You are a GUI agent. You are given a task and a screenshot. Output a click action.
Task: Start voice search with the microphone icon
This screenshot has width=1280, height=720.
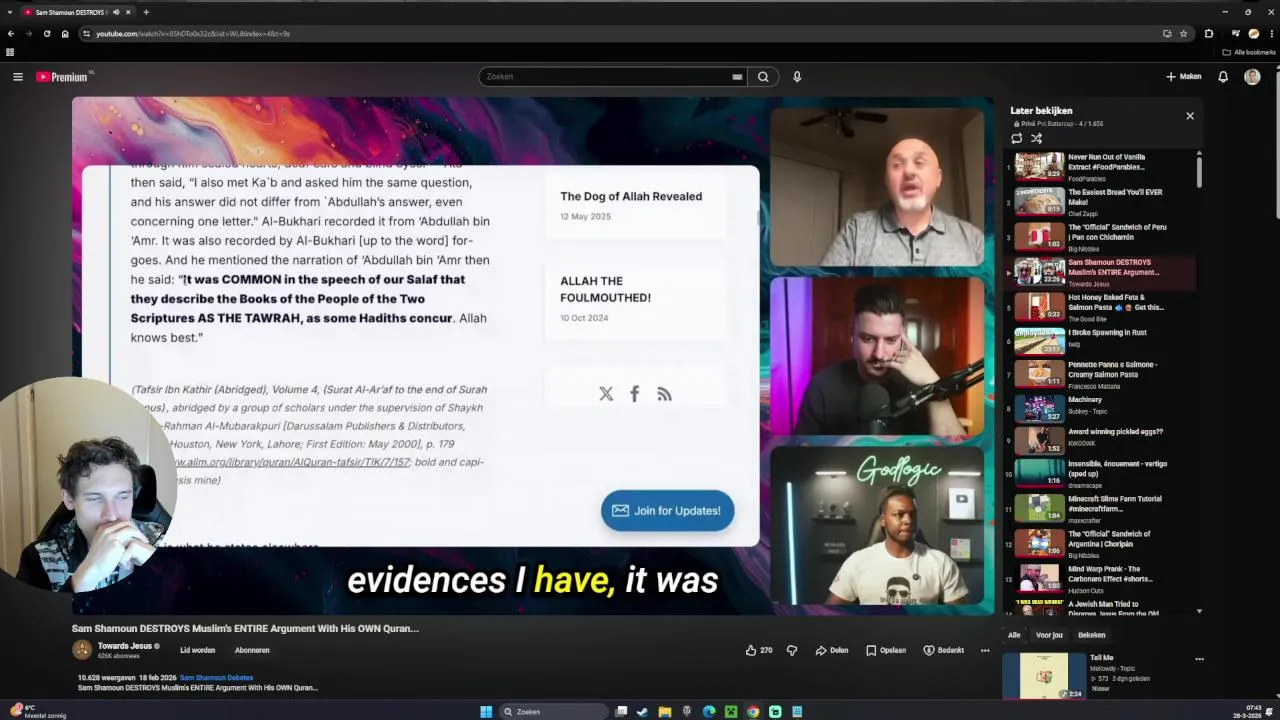pyautogui.click(x=797, y=77)
